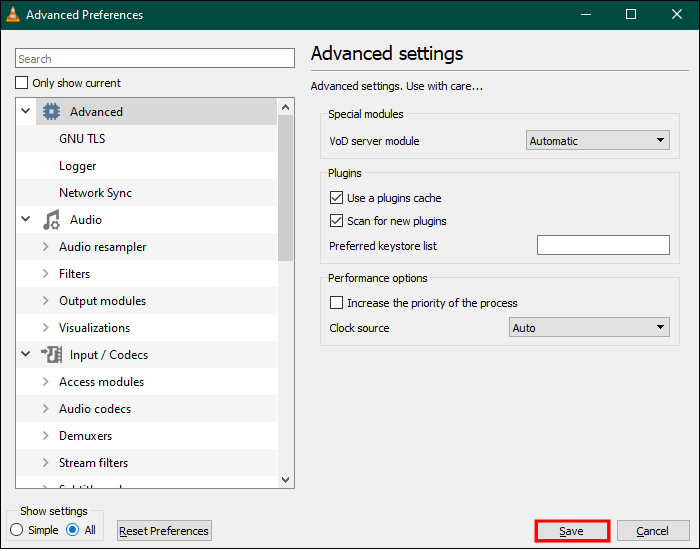700x549 pixels.
Task: Select Network Sync in the tree
Action: 95,193
